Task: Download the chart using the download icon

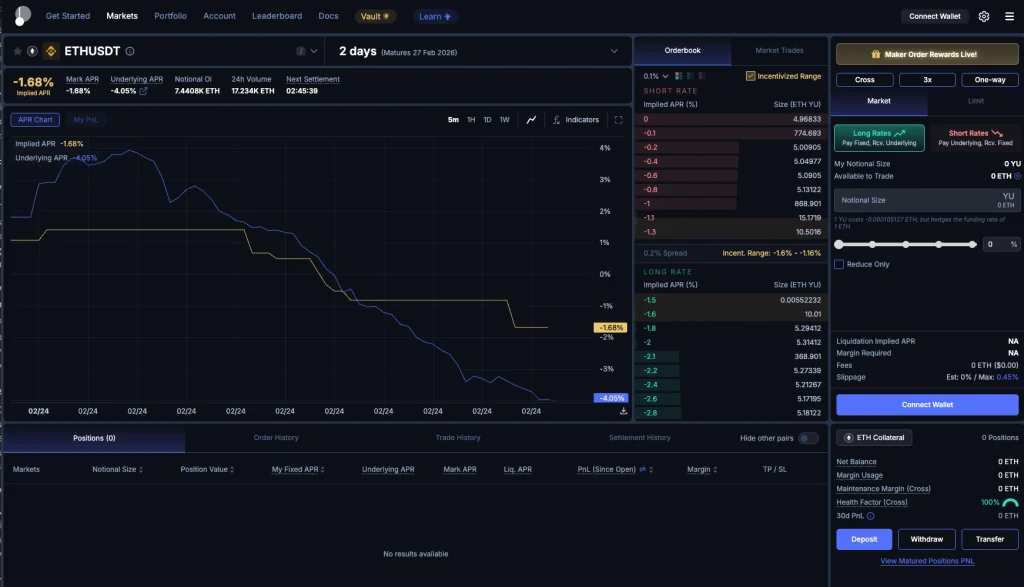Action: (624, 410)
